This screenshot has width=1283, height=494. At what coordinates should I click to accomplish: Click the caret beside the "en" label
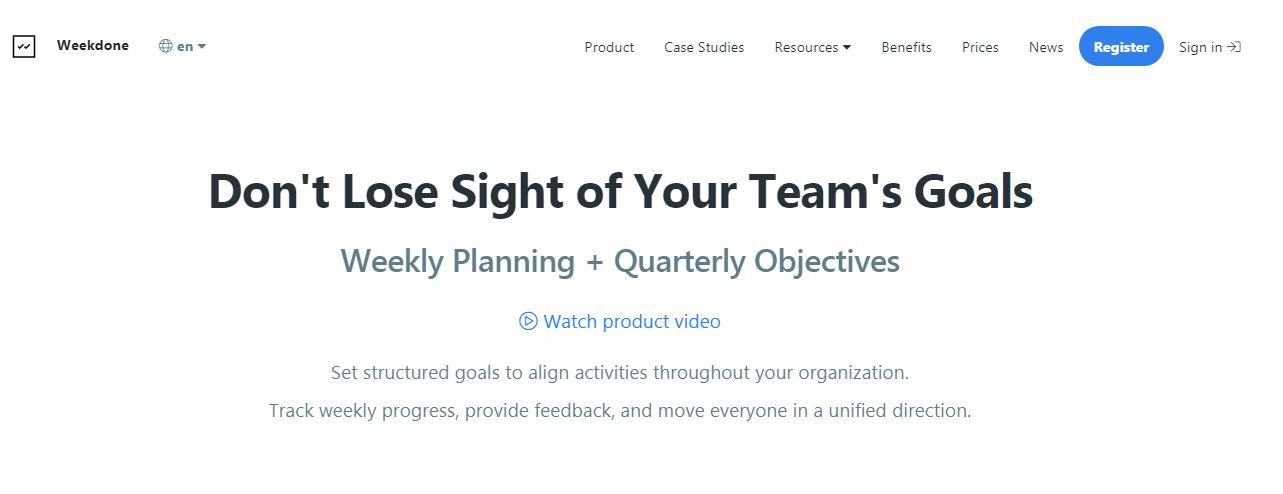coord(202,46)
